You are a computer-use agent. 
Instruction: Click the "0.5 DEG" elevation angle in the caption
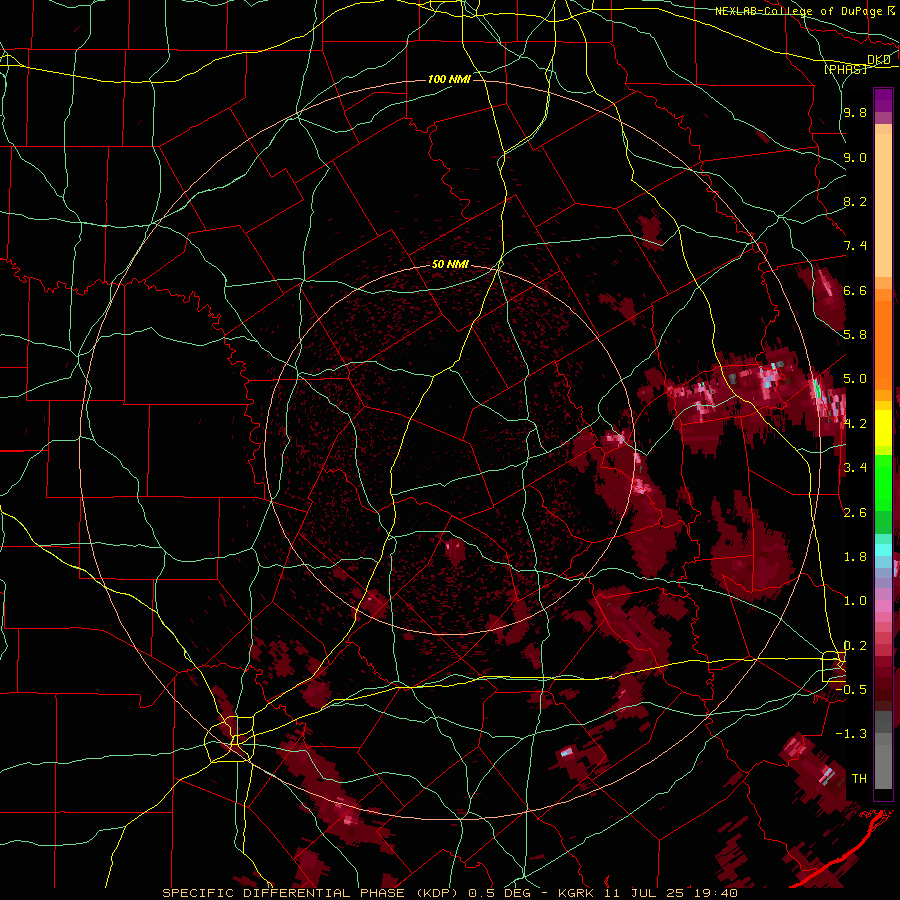pos(499,893)
